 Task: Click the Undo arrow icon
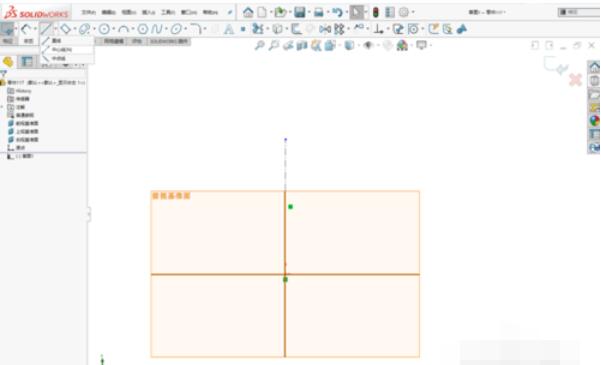coord(337,12)
